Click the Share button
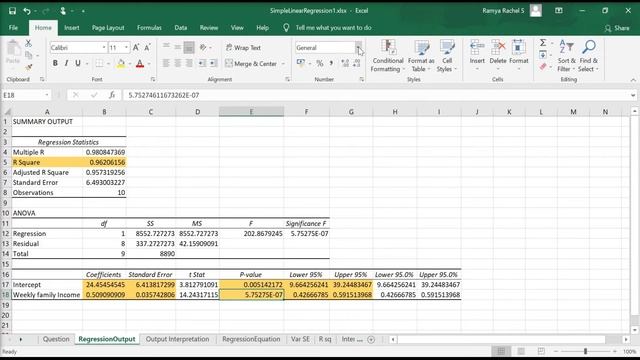 coord(617,28)
